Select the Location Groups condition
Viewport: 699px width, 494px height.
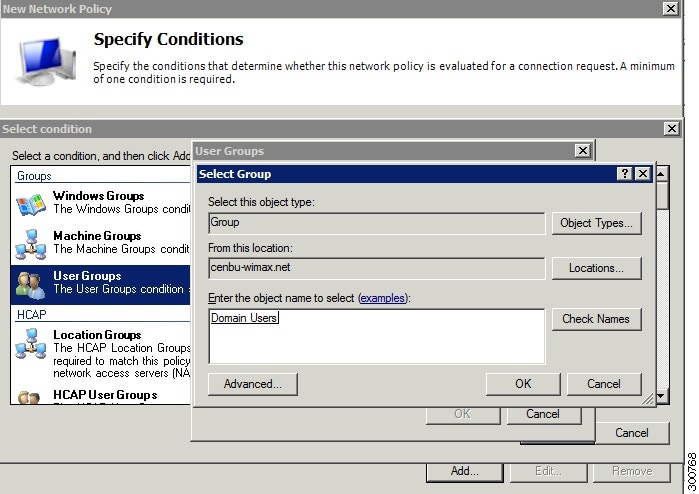[101, 354]
